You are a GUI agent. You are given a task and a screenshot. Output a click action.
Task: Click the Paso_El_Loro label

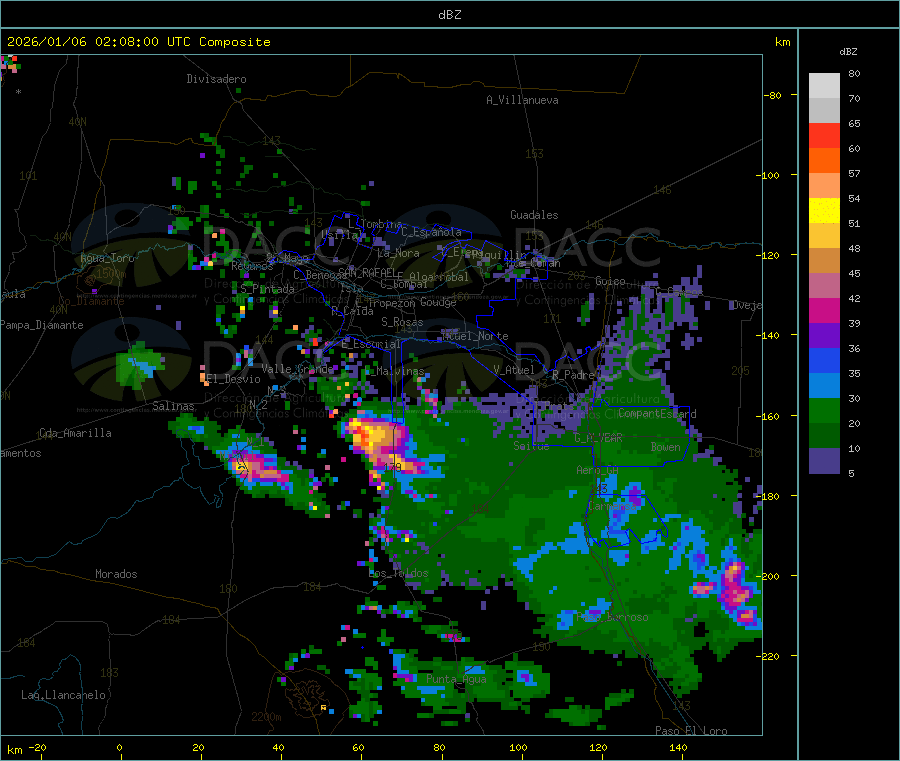pos(691,731)
